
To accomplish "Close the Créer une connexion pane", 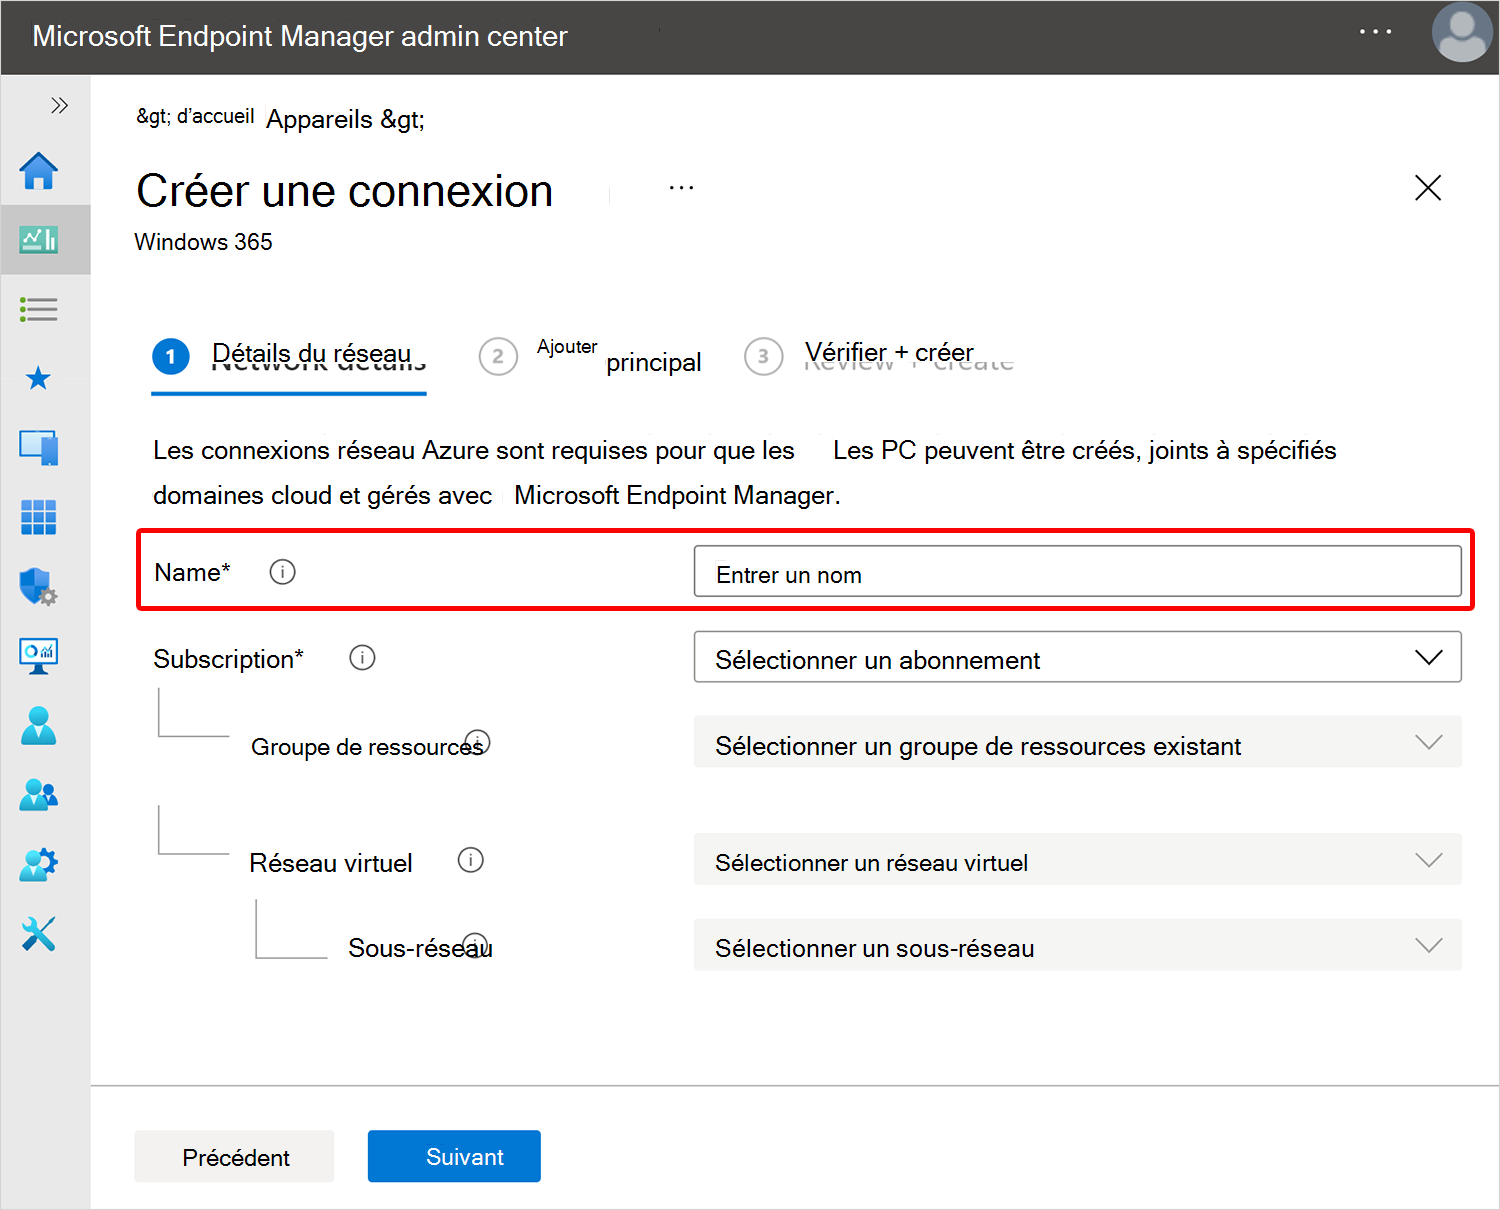I will [1428, 187].
